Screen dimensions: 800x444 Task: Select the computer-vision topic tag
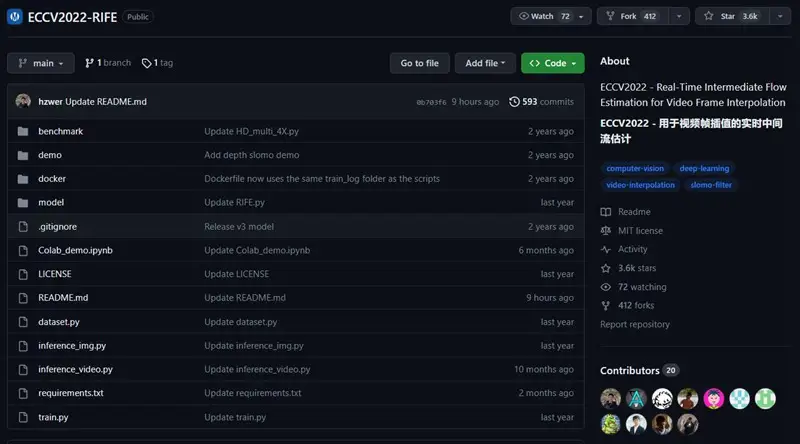click(634, 169)
